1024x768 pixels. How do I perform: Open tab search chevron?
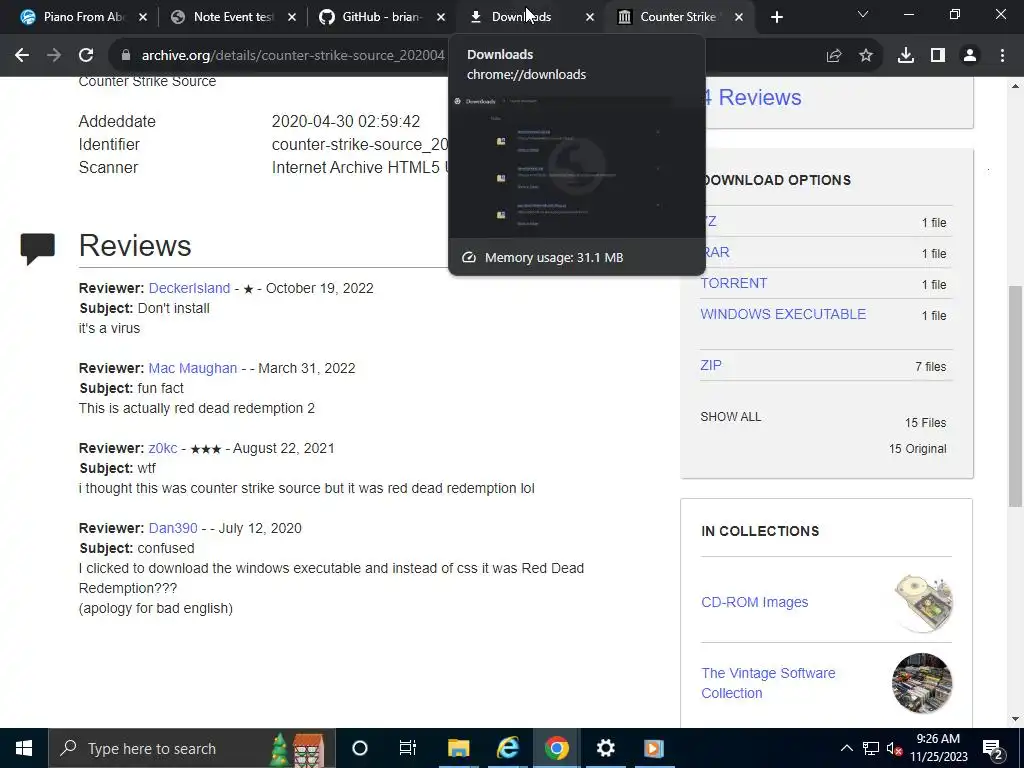(863, 14)
